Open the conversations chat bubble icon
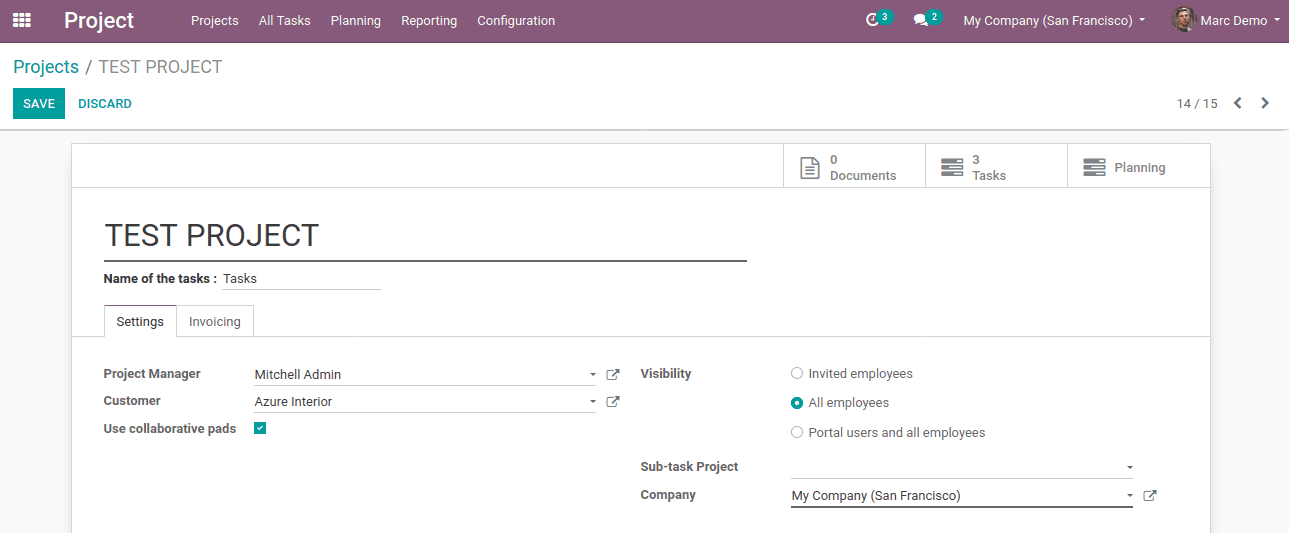Image resolution: width=1289 pixels, height=533 pixels. [921, 20]
